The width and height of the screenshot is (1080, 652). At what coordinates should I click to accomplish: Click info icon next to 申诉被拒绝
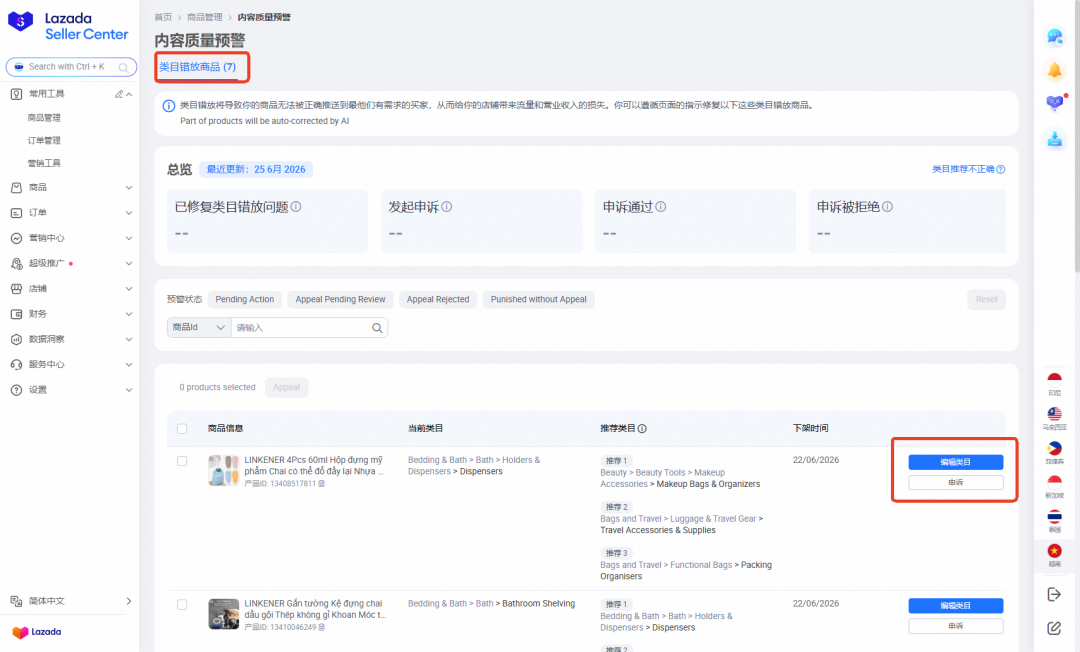coord(888,207)
